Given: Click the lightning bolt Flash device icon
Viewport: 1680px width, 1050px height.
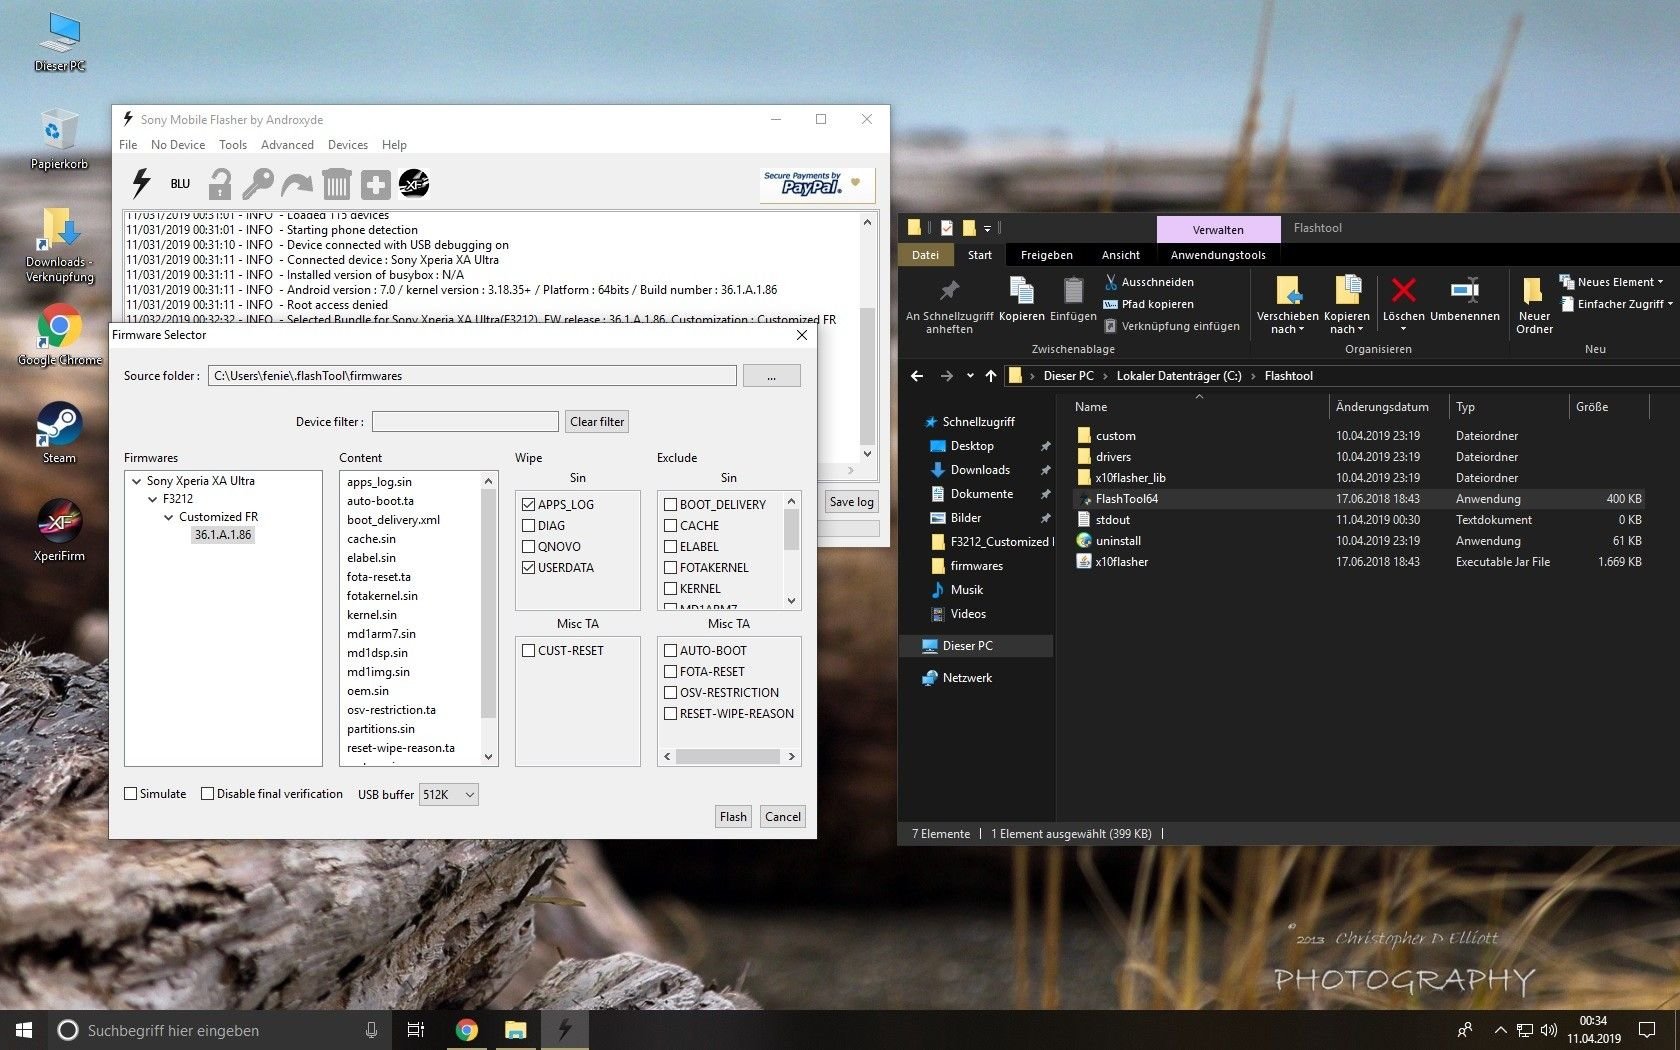Looking at the screenshot, I should [x=141, y=184].
